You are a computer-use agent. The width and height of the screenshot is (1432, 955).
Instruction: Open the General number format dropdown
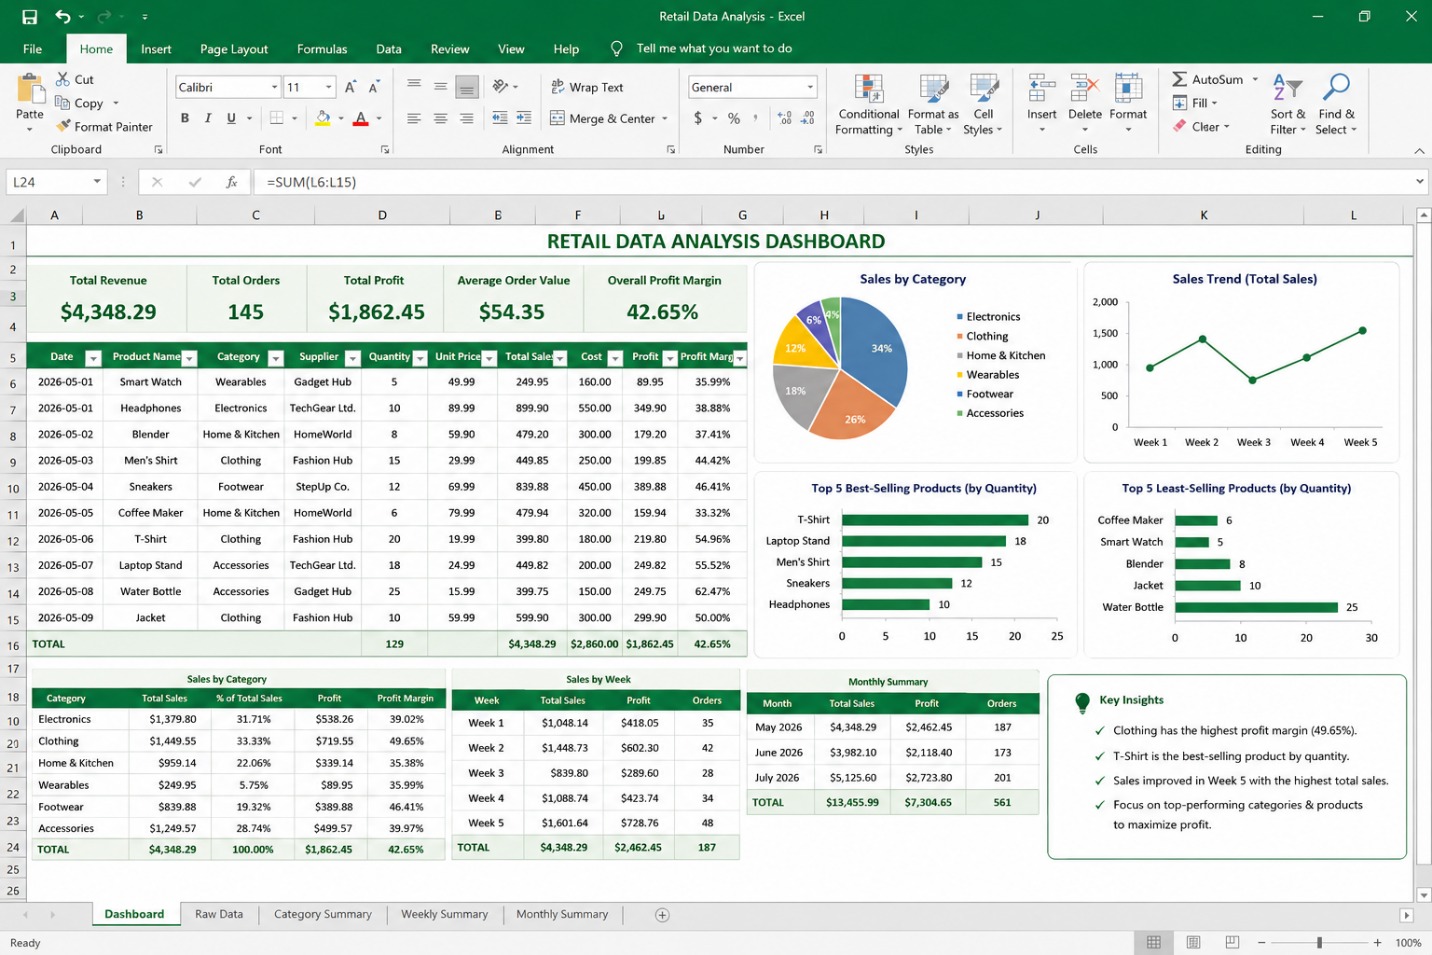click(810, 87)
